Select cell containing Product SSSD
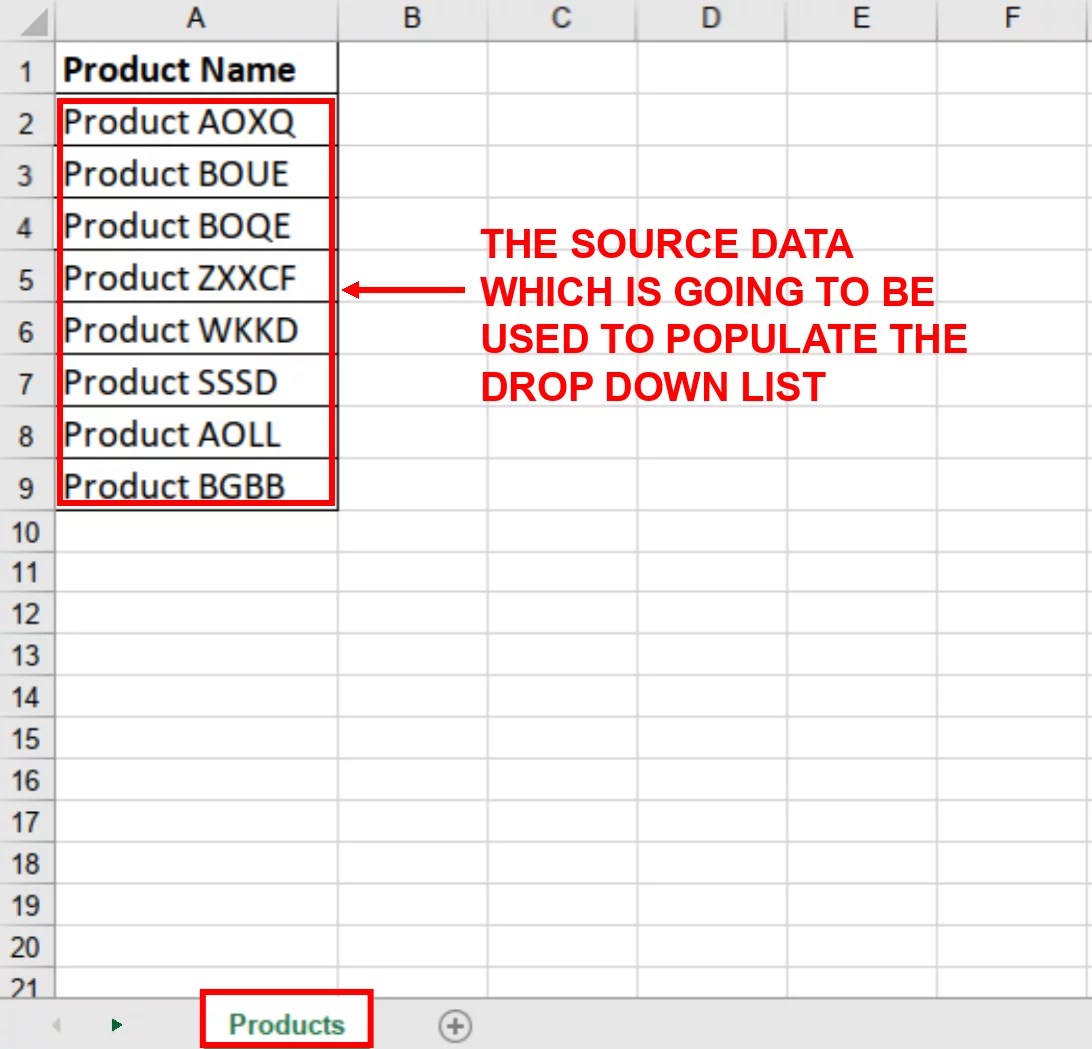The width and height of the screenshot is (1092, 1049). (197, 382)
